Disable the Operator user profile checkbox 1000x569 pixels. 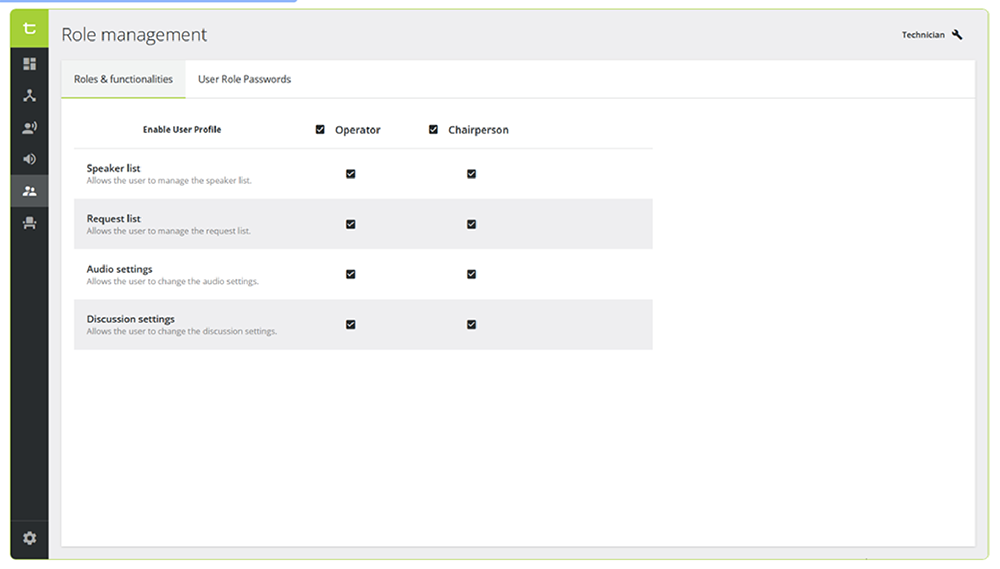320,129
